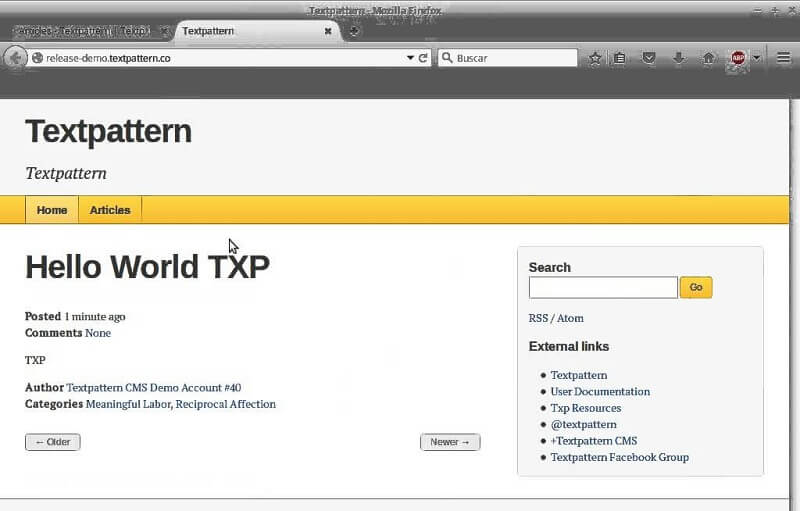Screen dimensions: 800x511
Task: Open the Comments None link
Action: [x=98, y=333]
